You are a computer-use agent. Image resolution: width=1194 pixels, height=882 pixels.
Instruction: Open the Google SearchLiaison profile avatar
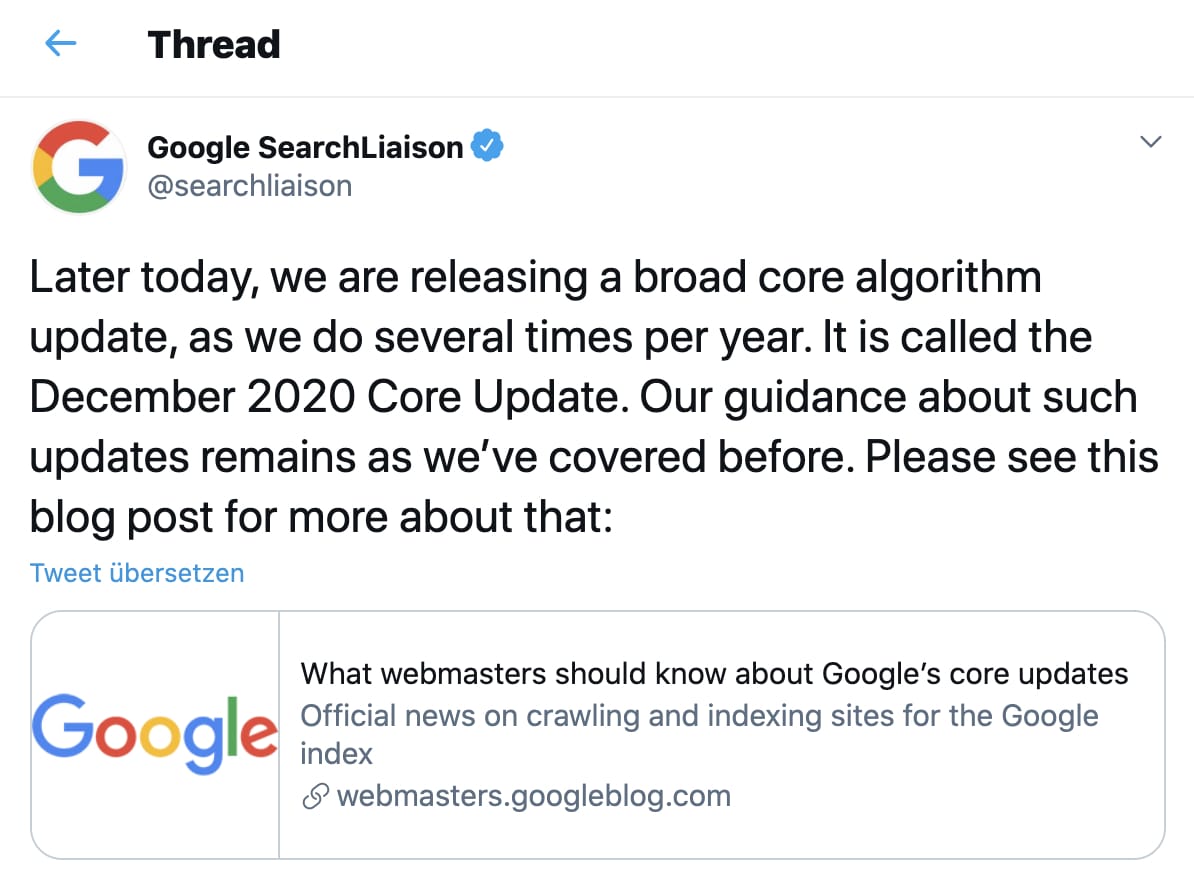(x=79, y=166)
